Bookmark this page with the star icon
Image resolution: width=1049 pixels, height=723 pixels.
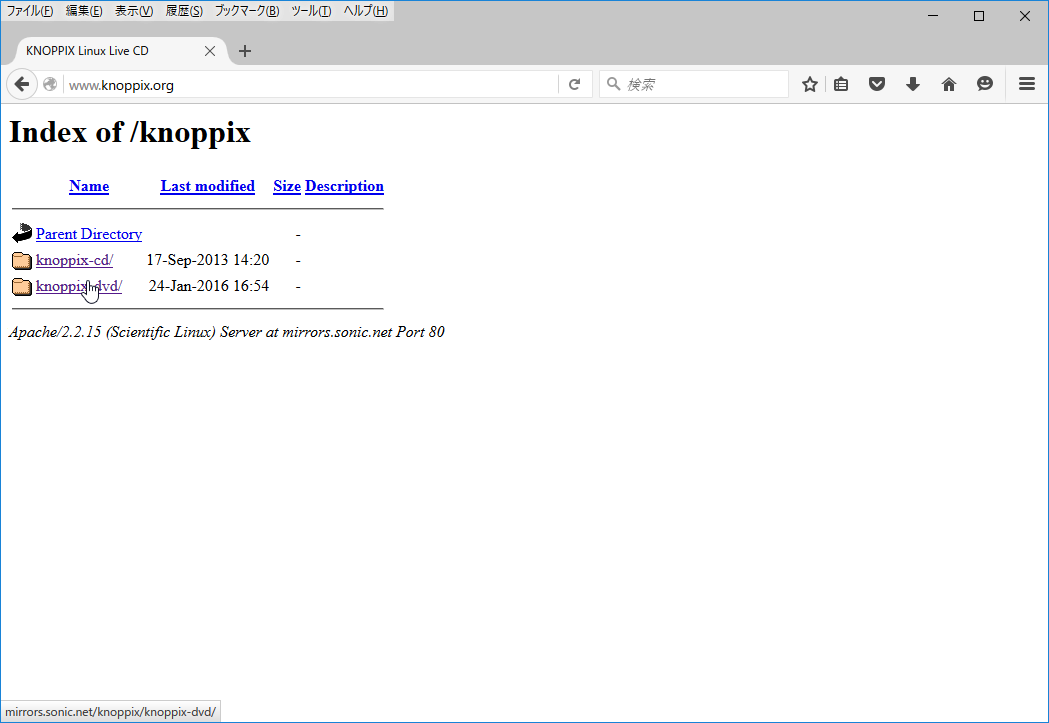tap(809, 84)
